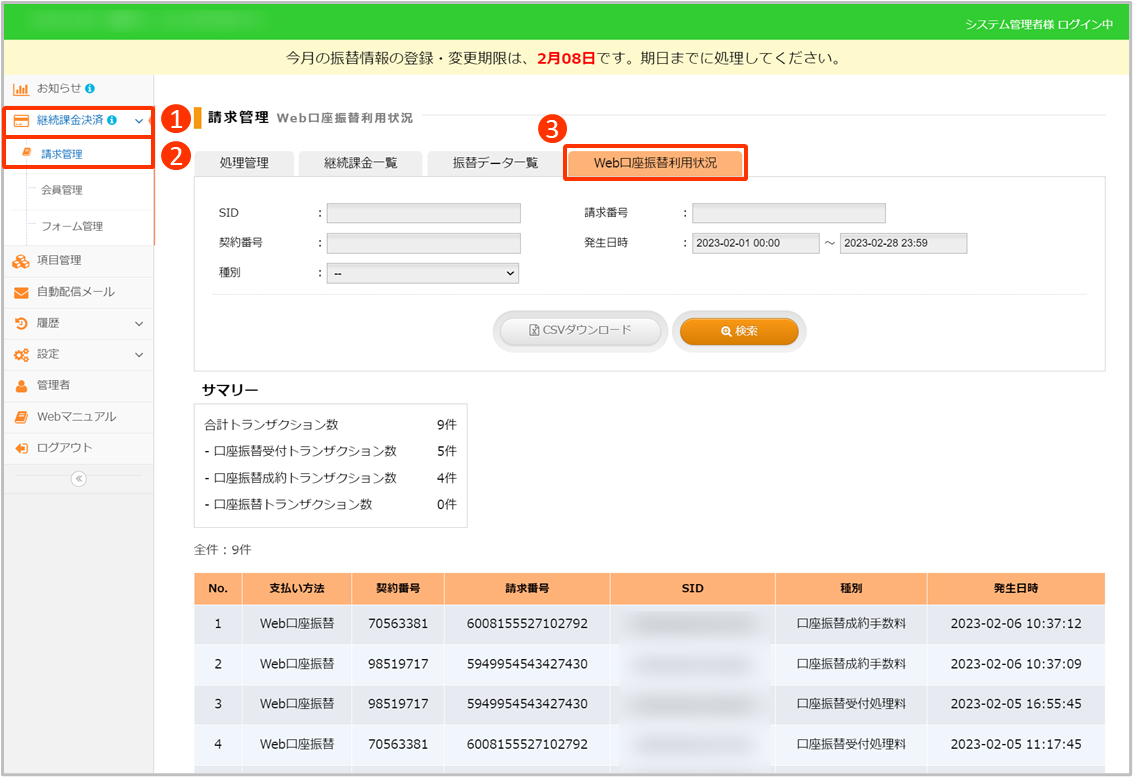The image size is (1133, 777).
Task: Click the gears icon for 設定
Action: (20, 355)
